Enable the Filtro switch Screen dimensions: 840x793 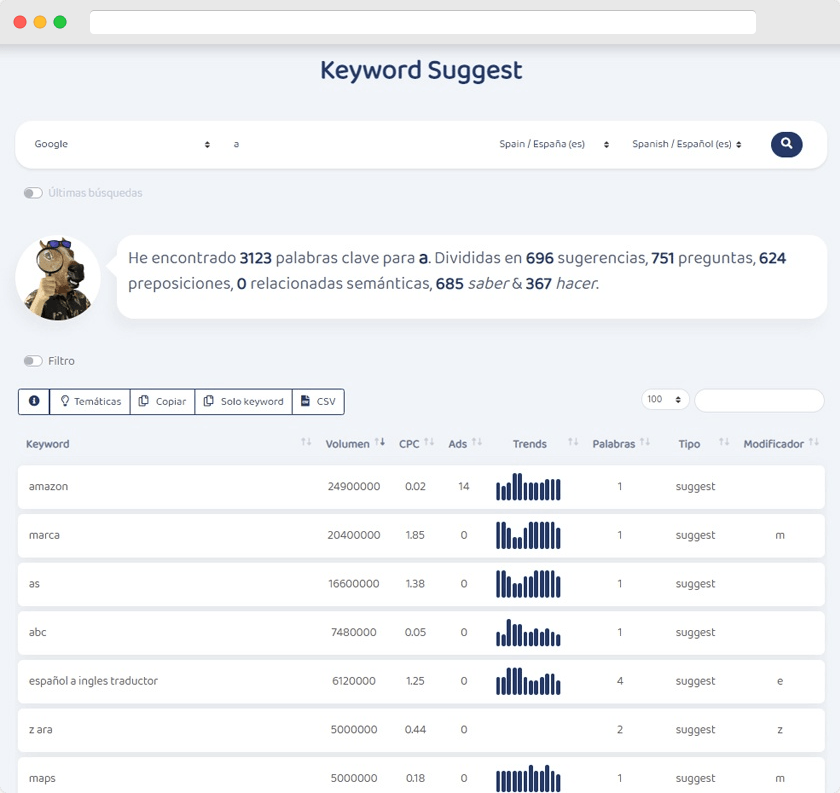click(x=33, y=361)
